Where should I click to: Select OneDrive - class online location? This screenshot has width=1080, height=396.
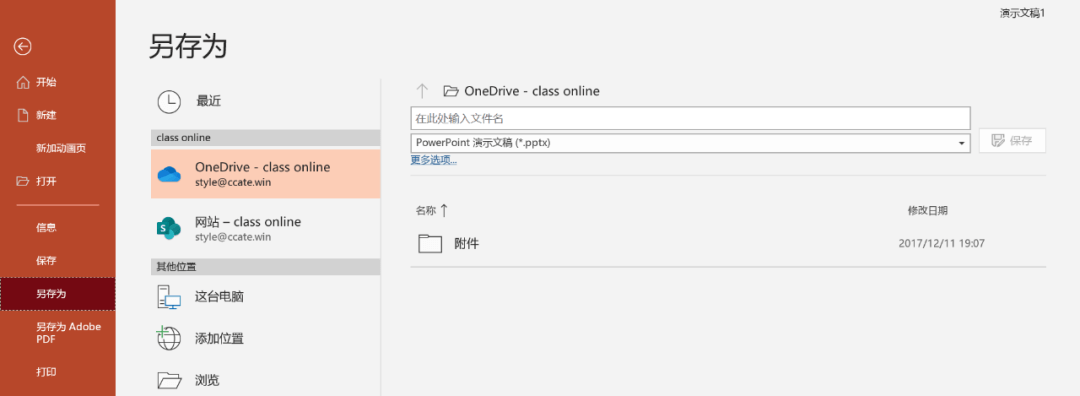(x=265, y=174)
